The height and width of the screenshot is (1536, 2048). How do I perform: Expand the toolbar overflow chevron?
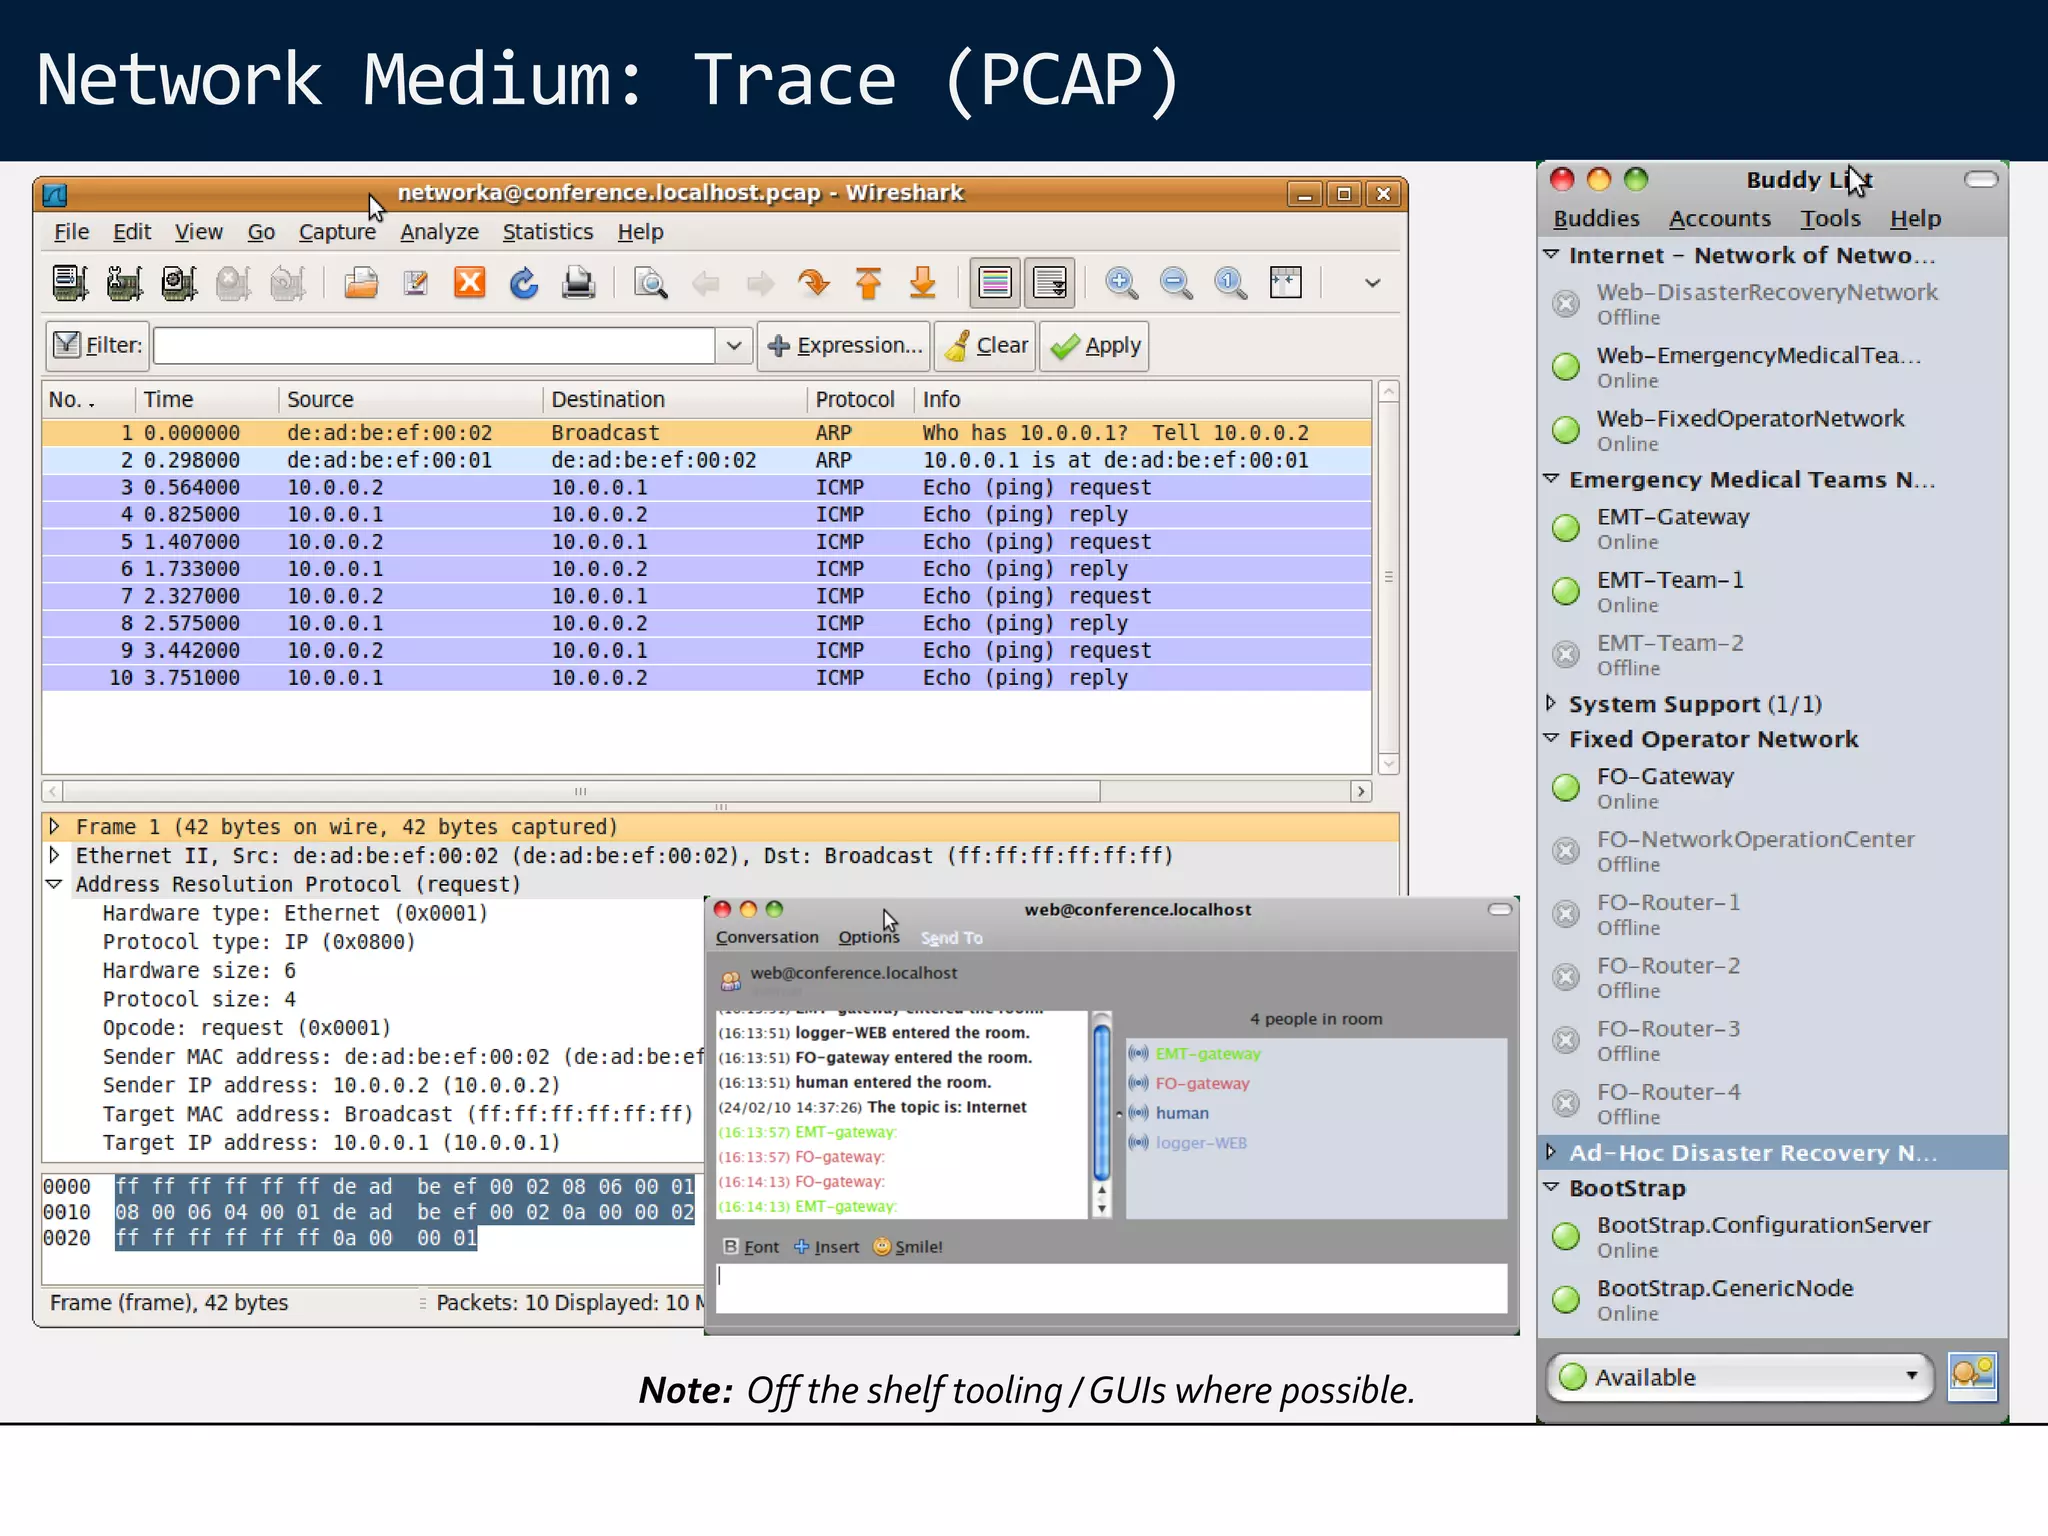point(1372,283)
